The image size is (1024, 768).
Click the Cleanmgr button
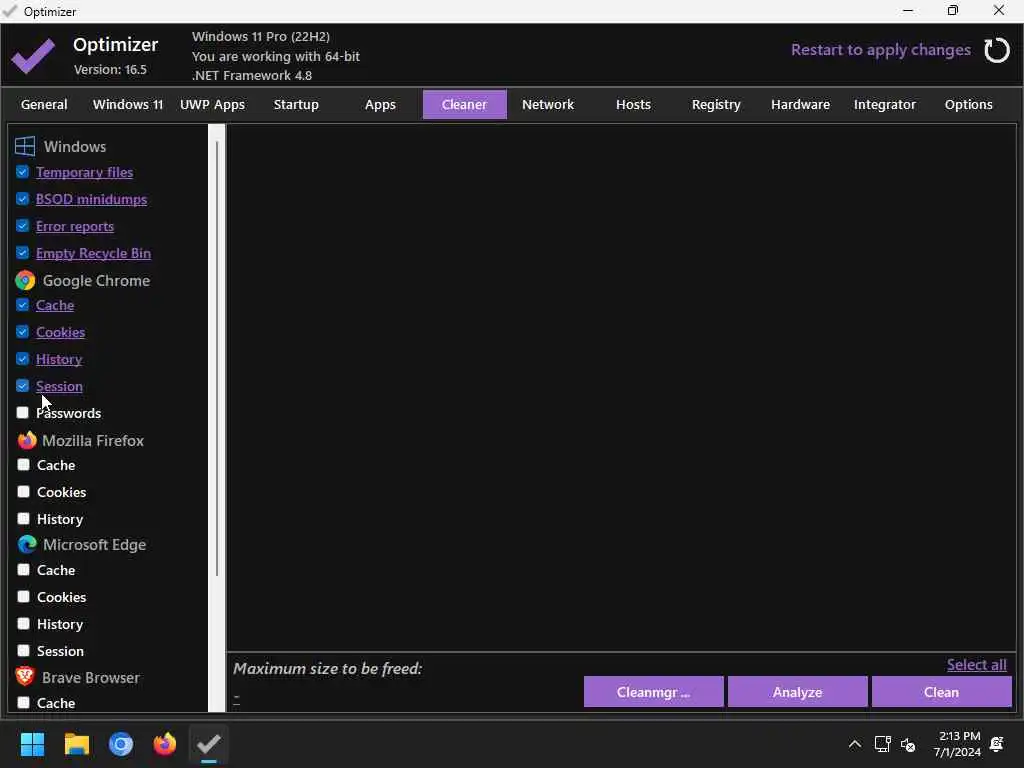coord(653,692)
